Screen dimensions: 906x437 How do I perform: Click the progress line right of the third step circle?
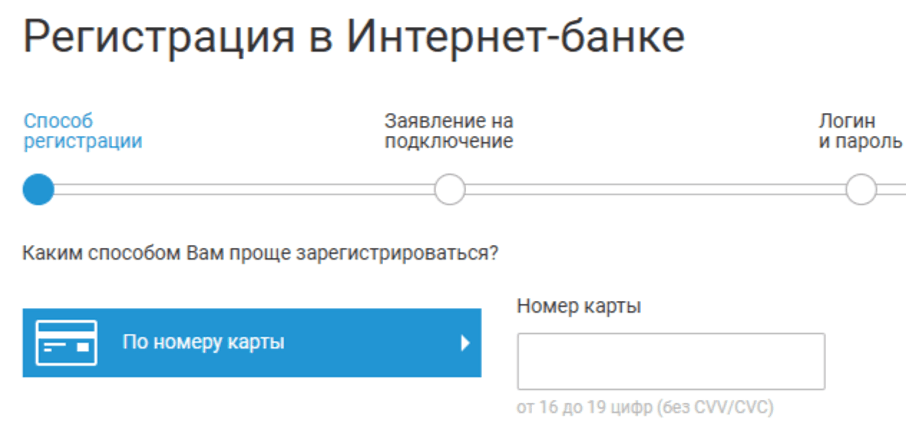[891, 189]
